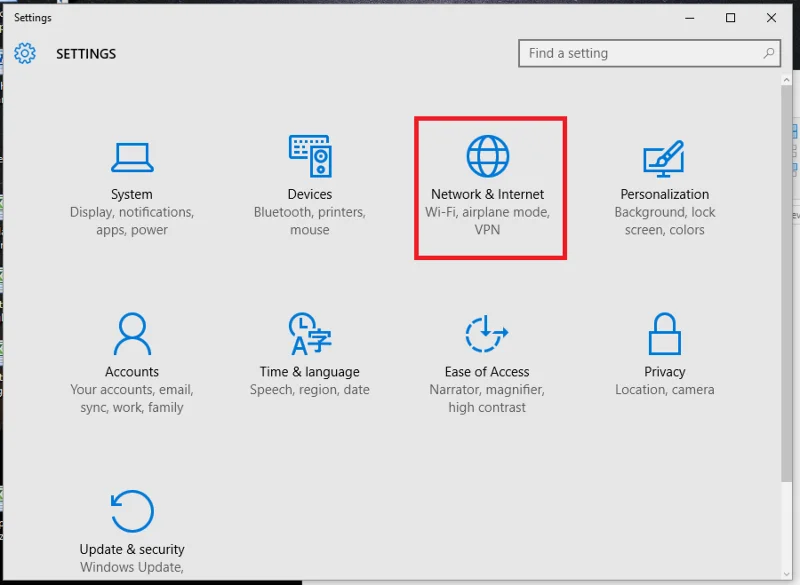Image resolution: width=800 pixels, height=585 pixels.
Task: Click "Wi-Fi, airplane mode, VPN" description
Action: (x=487, y=221)
